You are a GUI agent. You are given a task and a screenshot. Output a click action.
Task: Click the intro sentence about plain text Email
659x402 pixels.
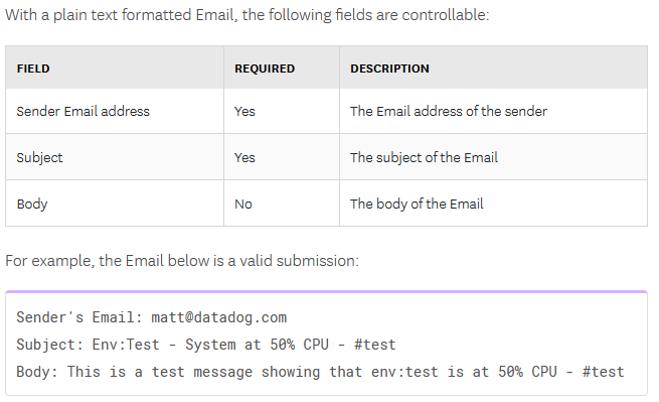pyautogui.click(x=247, y=15)
